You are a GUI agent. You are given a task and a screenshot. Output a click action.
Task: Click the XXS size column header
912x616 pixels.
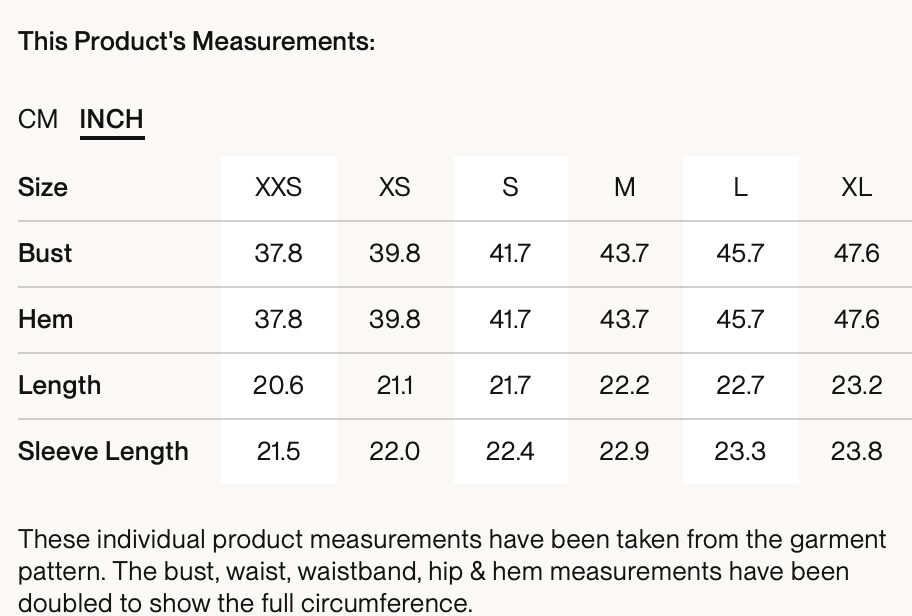pyautogui.click(x=278, y=187)
